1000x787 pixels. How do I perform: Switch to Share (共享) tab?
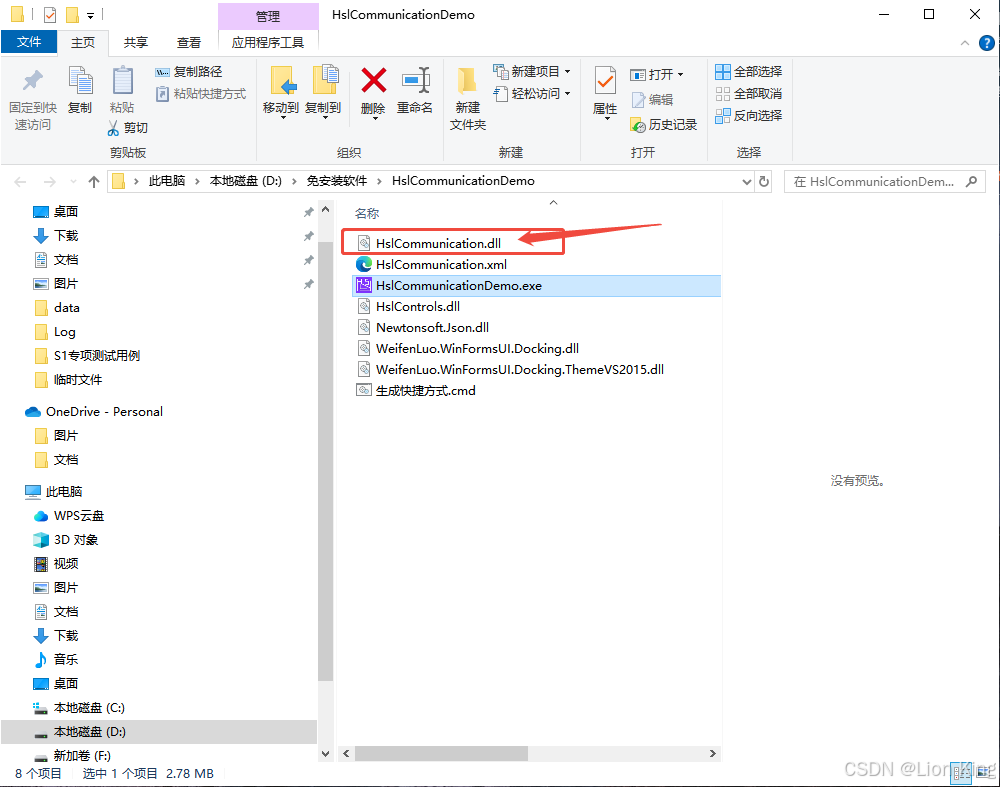point(136,42)
